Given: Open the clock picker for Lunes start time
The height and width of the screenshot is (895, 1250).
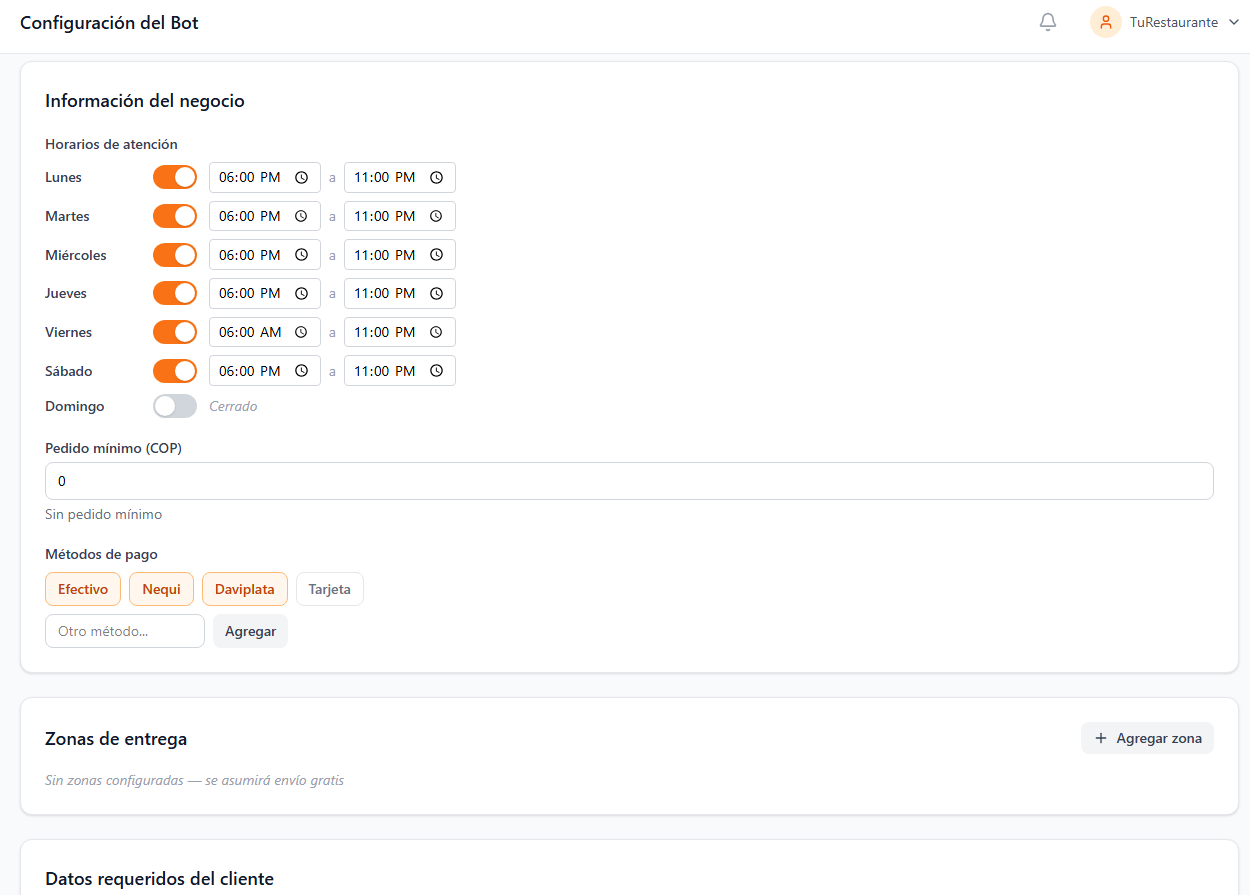Looking at the screenshot, I should tap(301, 177).
